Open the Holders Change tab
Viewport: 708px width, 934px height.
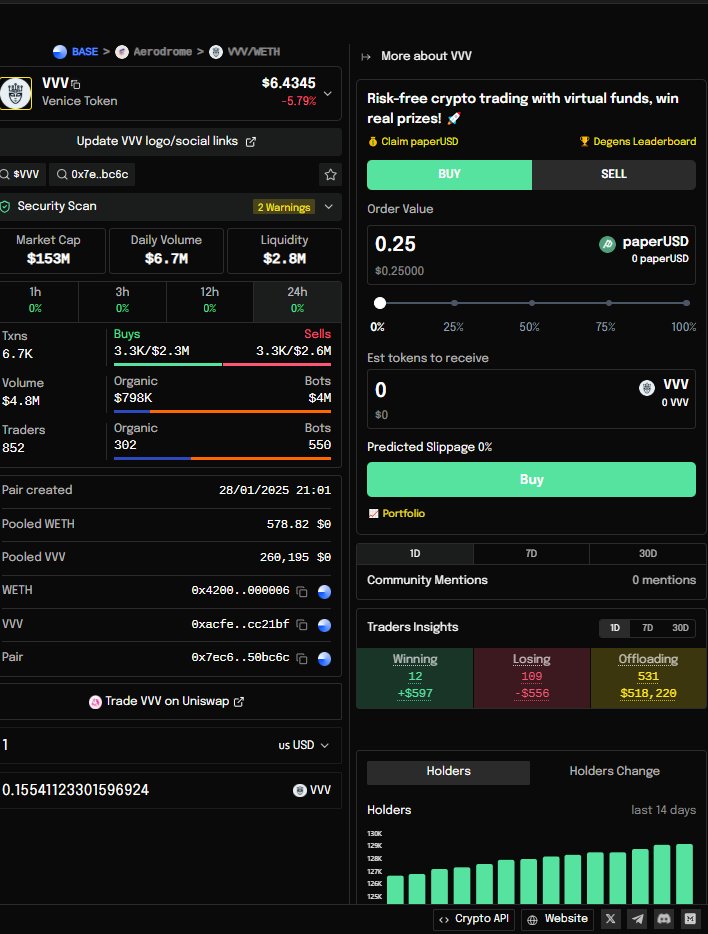click(614, 771)
